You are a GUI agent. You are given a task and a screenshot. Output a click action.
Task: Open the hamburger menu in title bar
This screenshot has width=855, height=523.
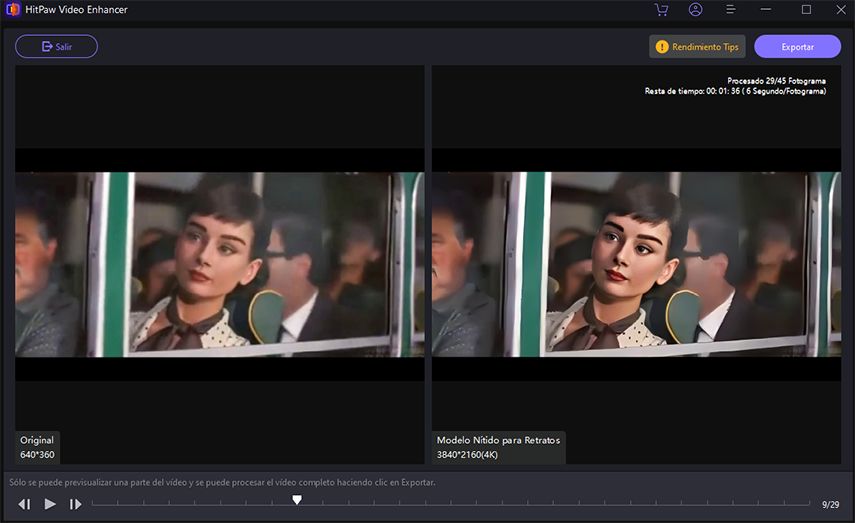(x=731, y=10)
